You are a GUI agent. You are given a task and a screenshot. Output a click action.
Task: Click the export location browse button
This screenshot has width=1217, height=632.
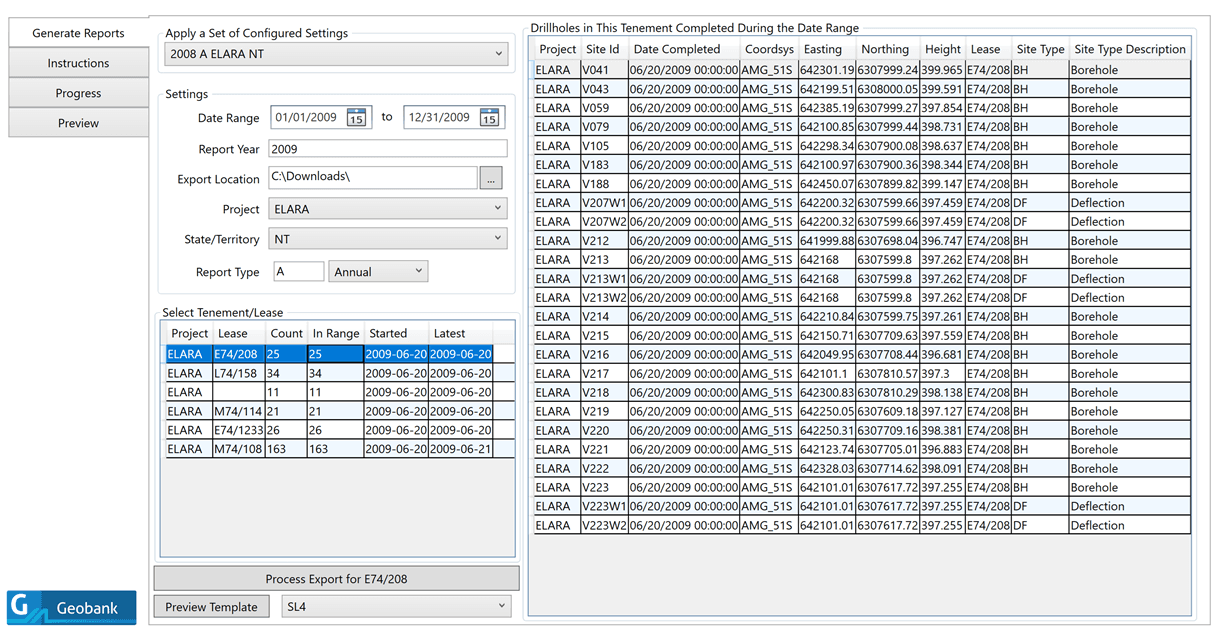(490, 179)
